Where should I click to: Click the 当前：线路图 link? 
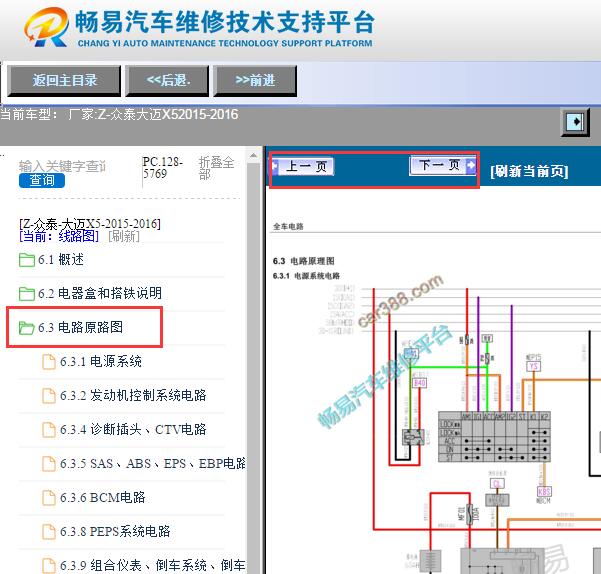59,236
